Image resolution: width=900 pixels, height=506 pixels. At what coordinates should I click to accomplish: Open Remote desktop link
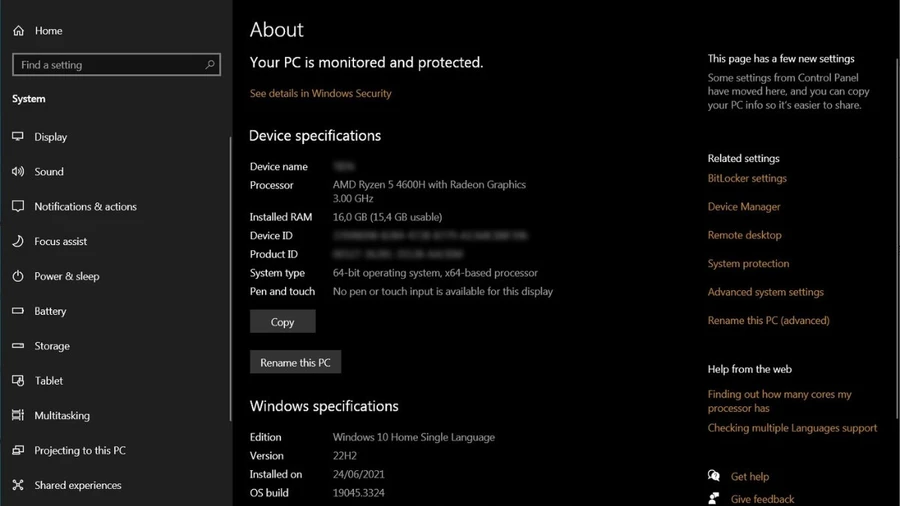tap(744, 235)
